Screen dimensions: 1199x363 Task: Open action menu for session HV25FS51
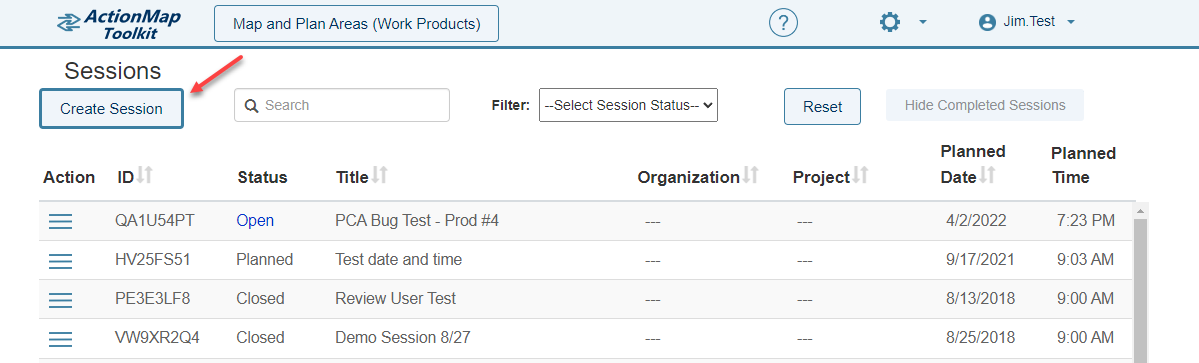(x=60, y=260)
